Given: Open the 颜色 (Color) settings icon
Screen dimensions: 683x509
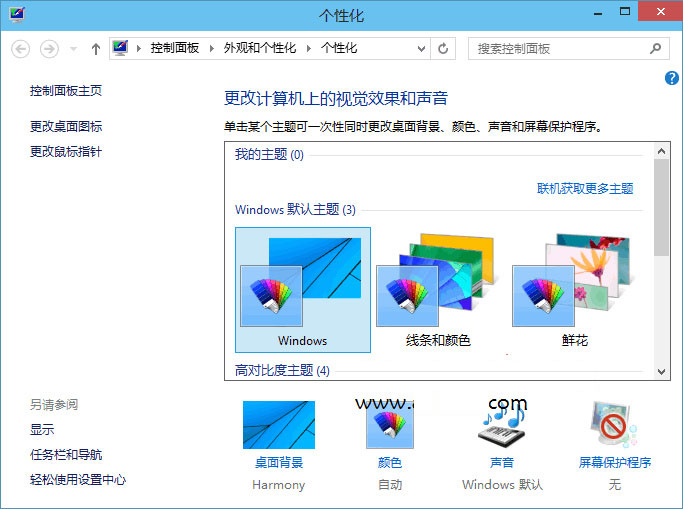Looking at the screenshot, I should [x=389, y=426].
